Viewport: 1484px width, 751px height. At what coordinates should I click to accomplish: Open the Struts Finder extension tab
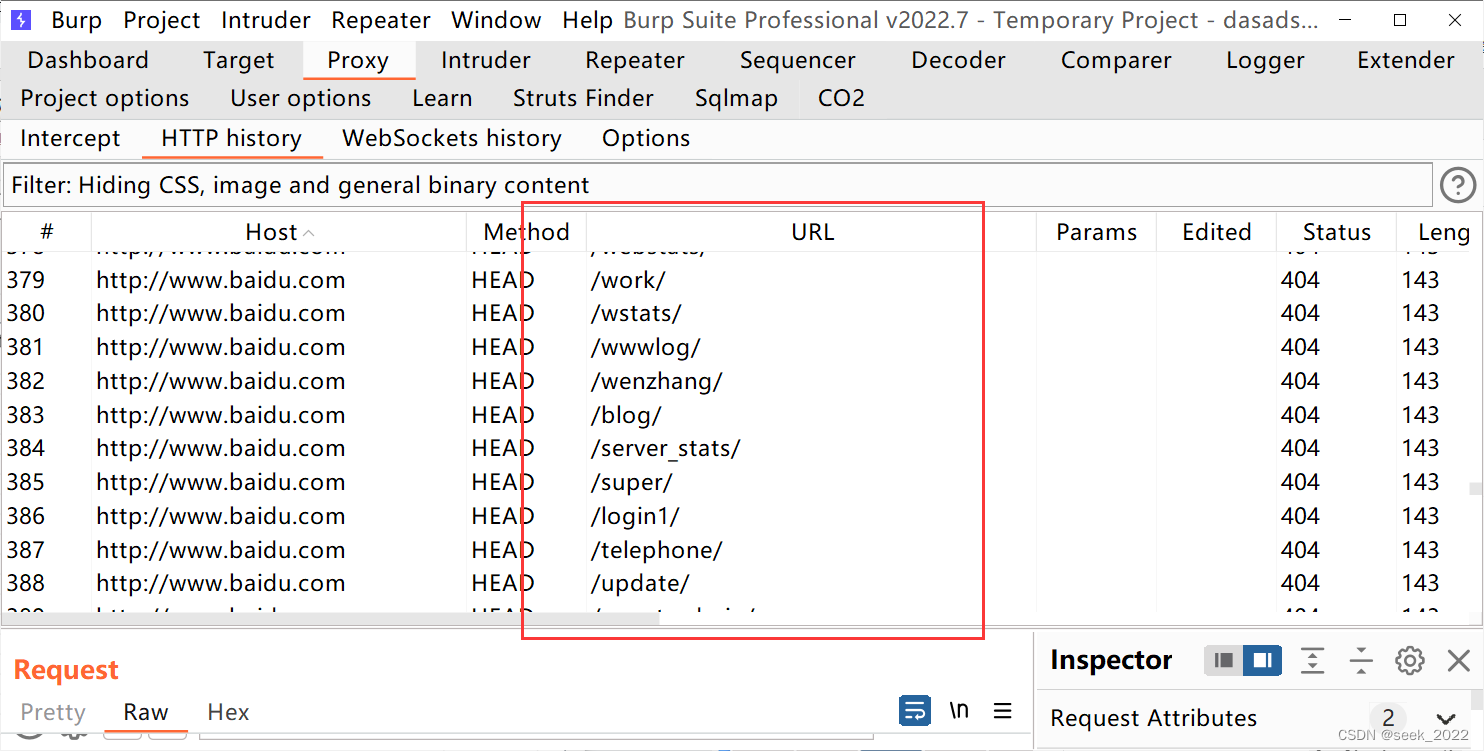click(583, 98)
